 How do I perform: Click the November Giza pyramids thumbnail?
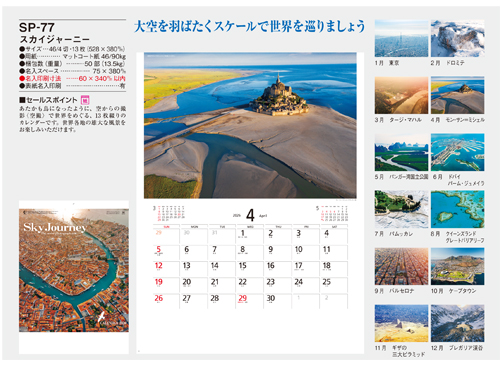click(x=401, y=323)
